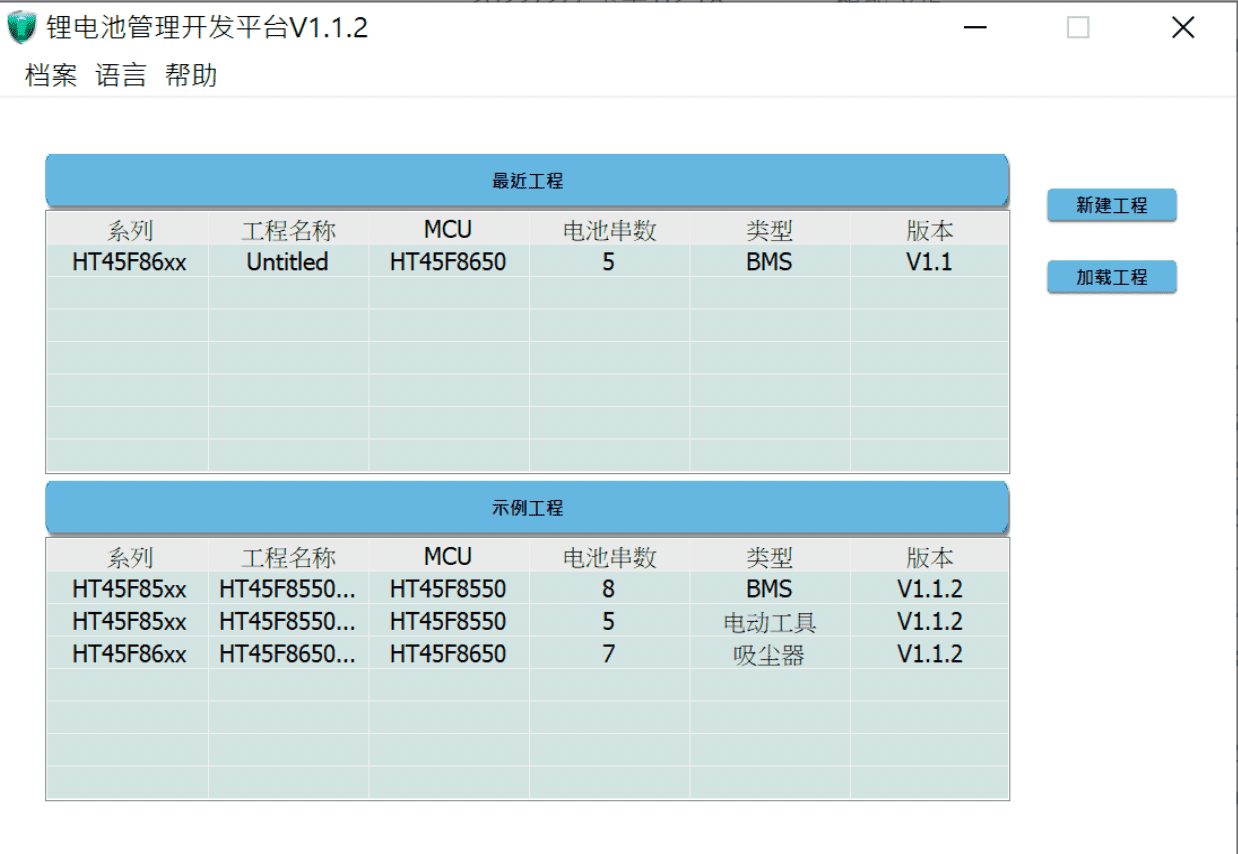Viewport: 1238px width, 854px height.
Task: Select HT45F86xx cell in the 吸尘器 row
Action: [x=129, y=653]
